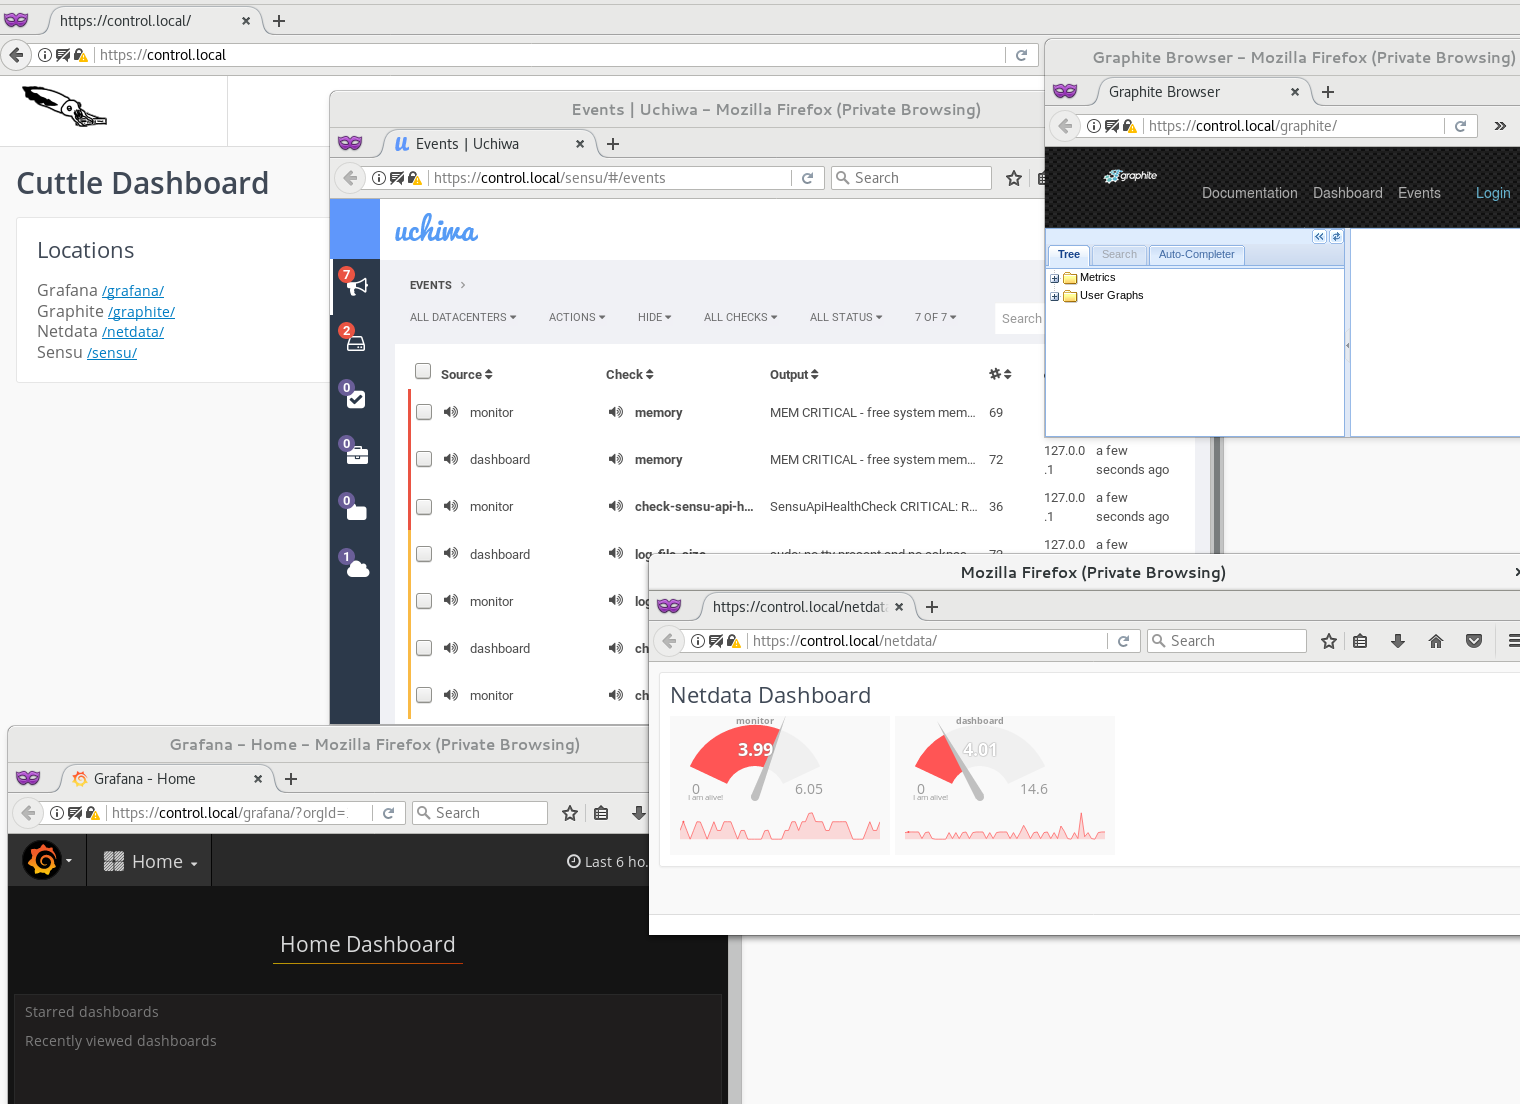
Task: Open the /grafana/ link on Cuttle Dashboard
Action: click(133, 291)
